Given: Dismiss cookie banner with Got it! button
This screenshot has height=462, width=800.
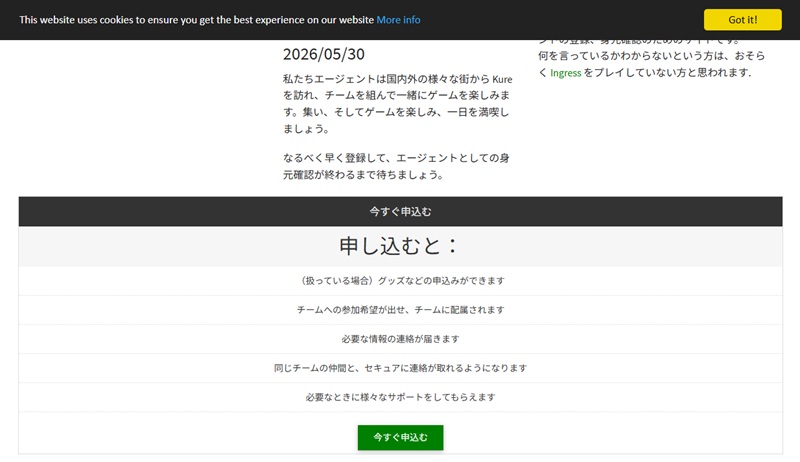Looking at the screenshot, I should pos(742,19).
